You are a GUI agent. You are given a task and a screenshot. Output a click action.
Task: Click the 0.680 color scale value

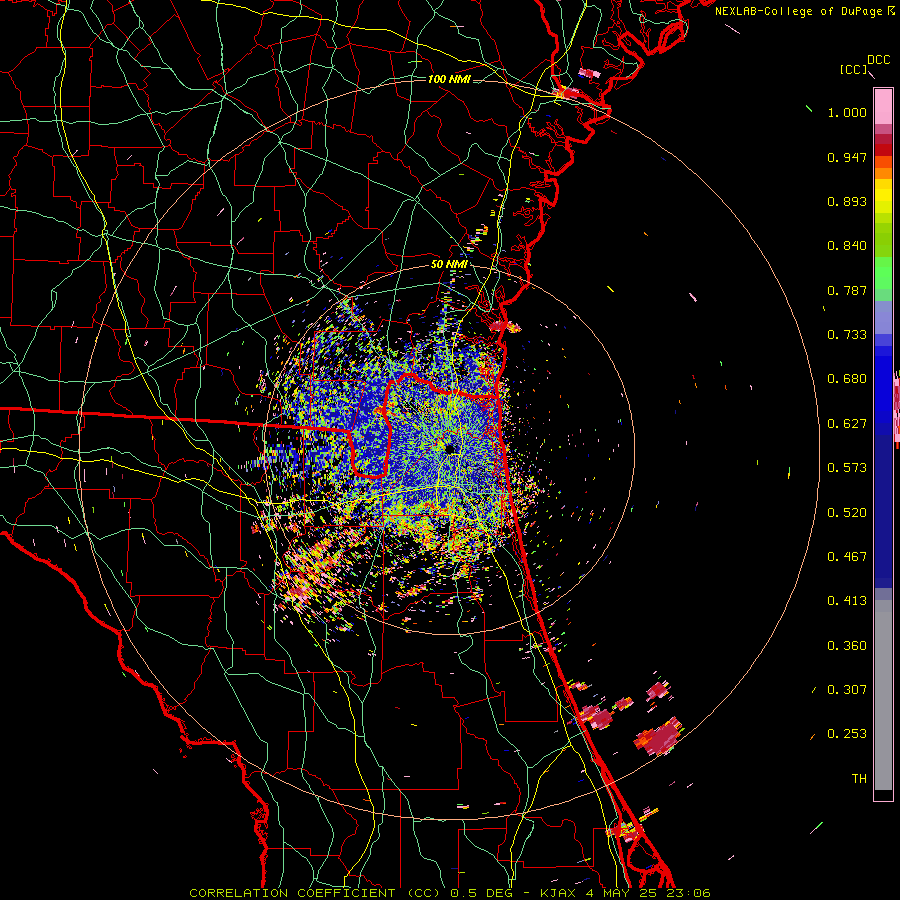(847, 379)
